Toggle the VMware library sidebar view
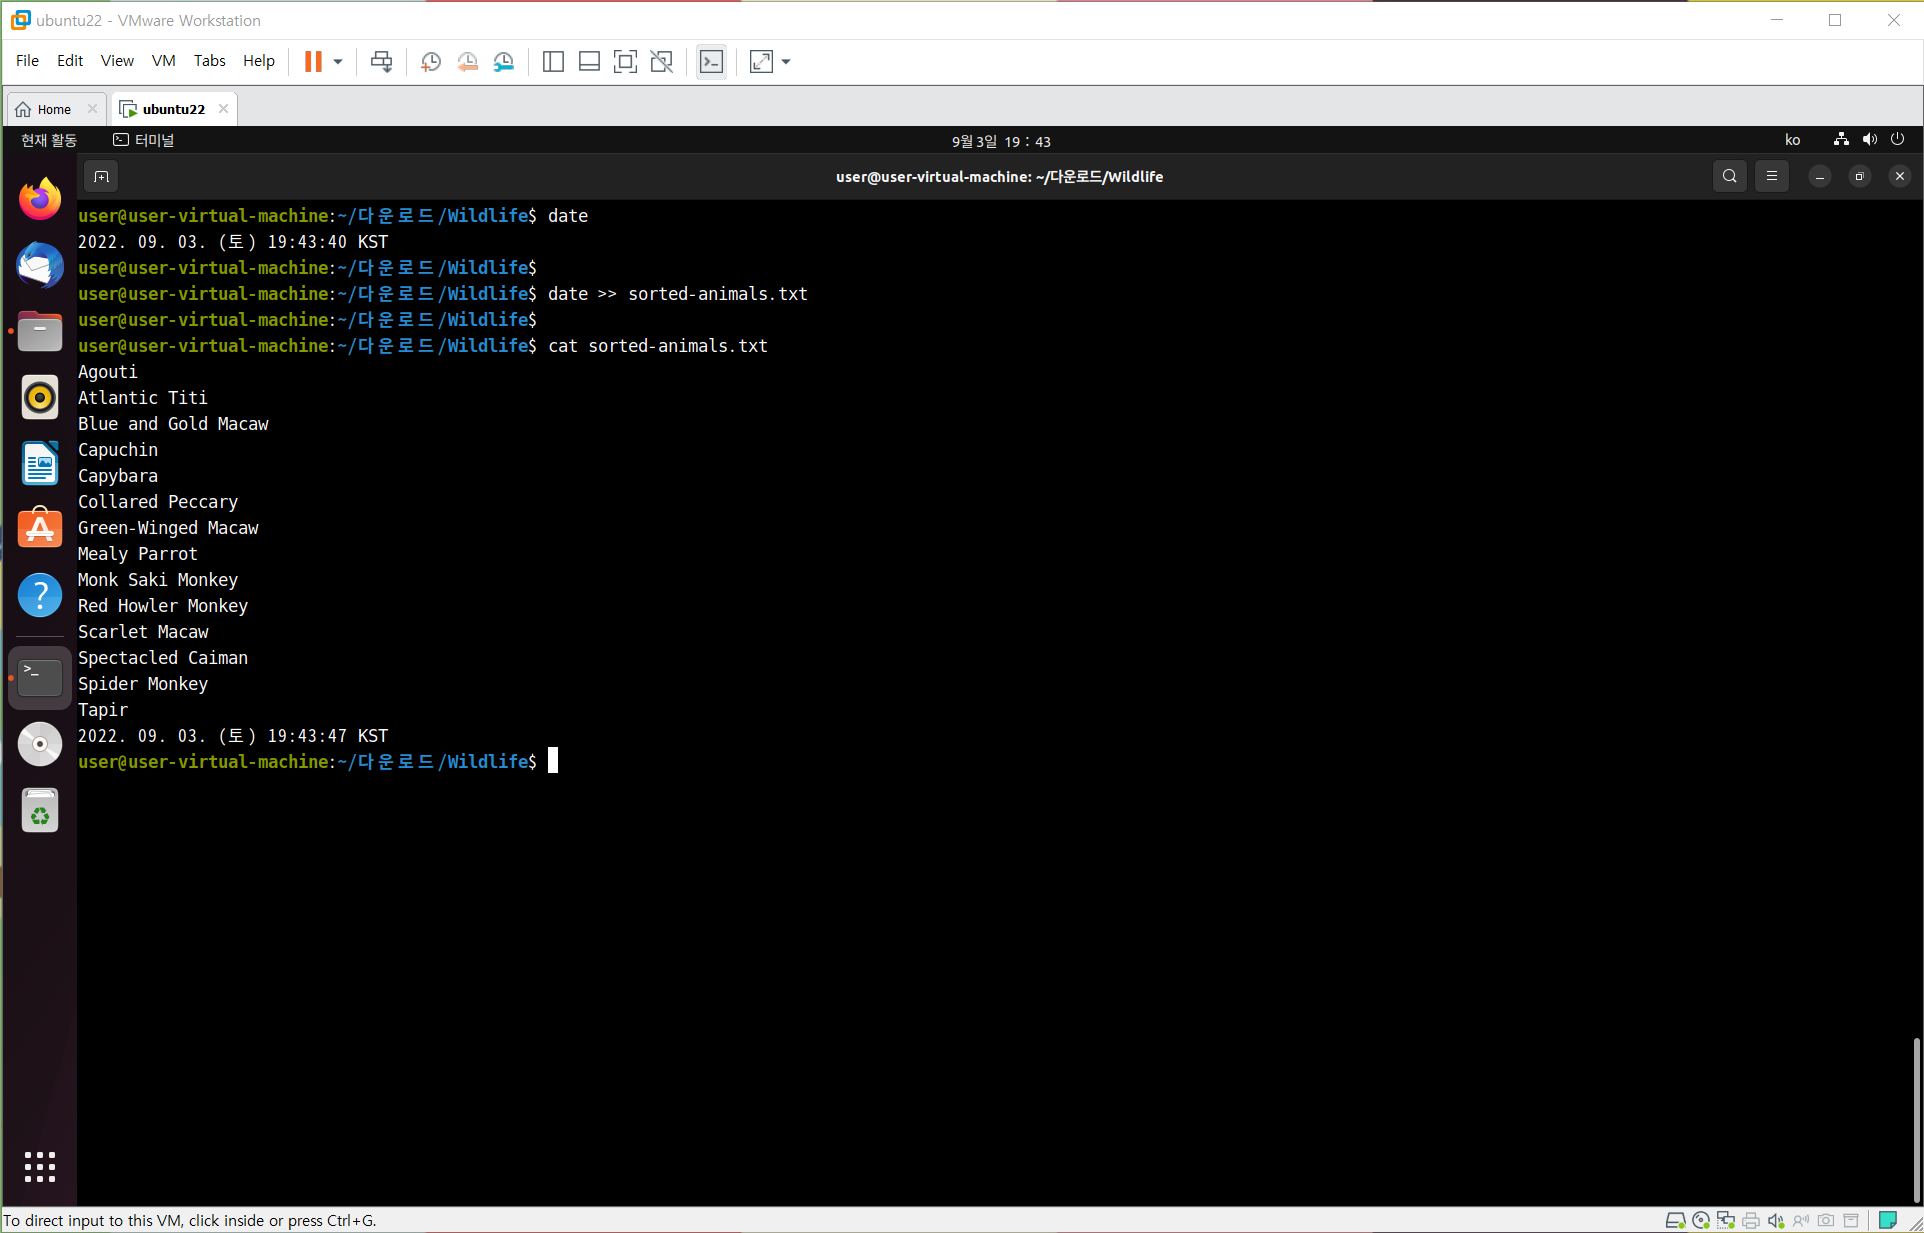The height and width of the screenshot is (1233, 1924). (x=553, y=62)
